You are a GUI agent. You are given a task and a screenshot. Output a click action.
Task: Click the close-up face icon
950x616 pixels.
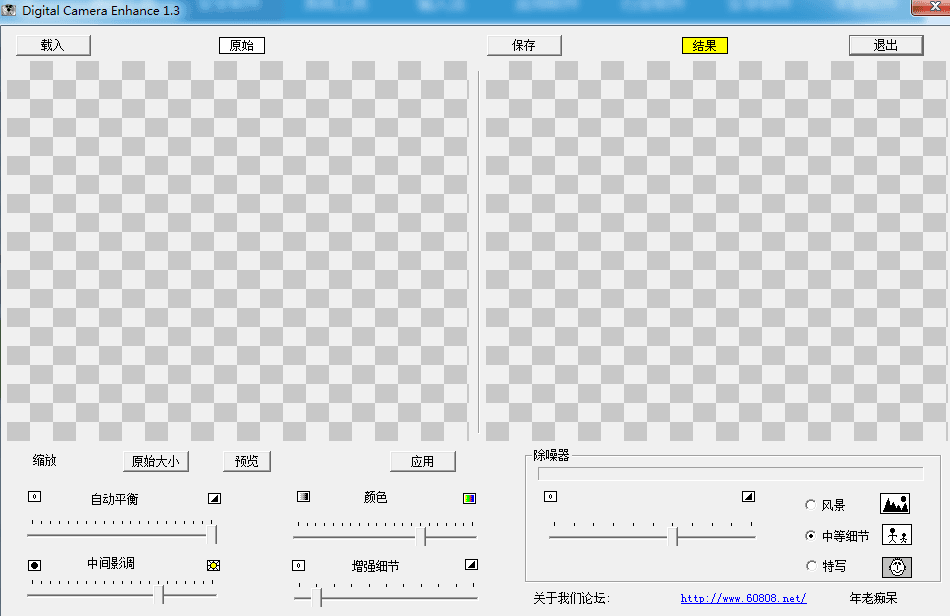[x=896, y=566]
